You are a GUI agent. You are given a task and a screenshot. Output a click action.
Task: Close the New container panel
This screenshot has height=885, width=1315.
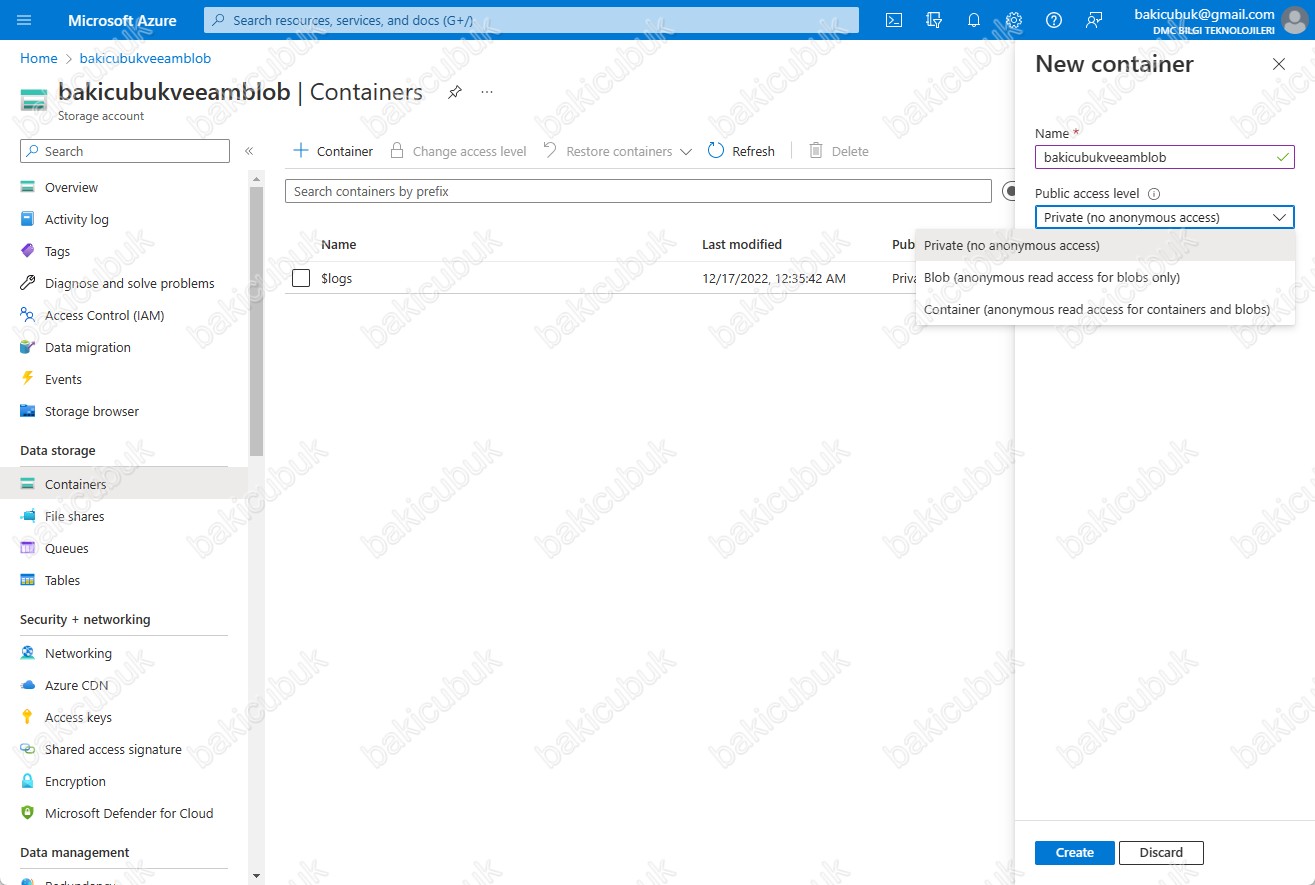click(x=1279, y=64)
